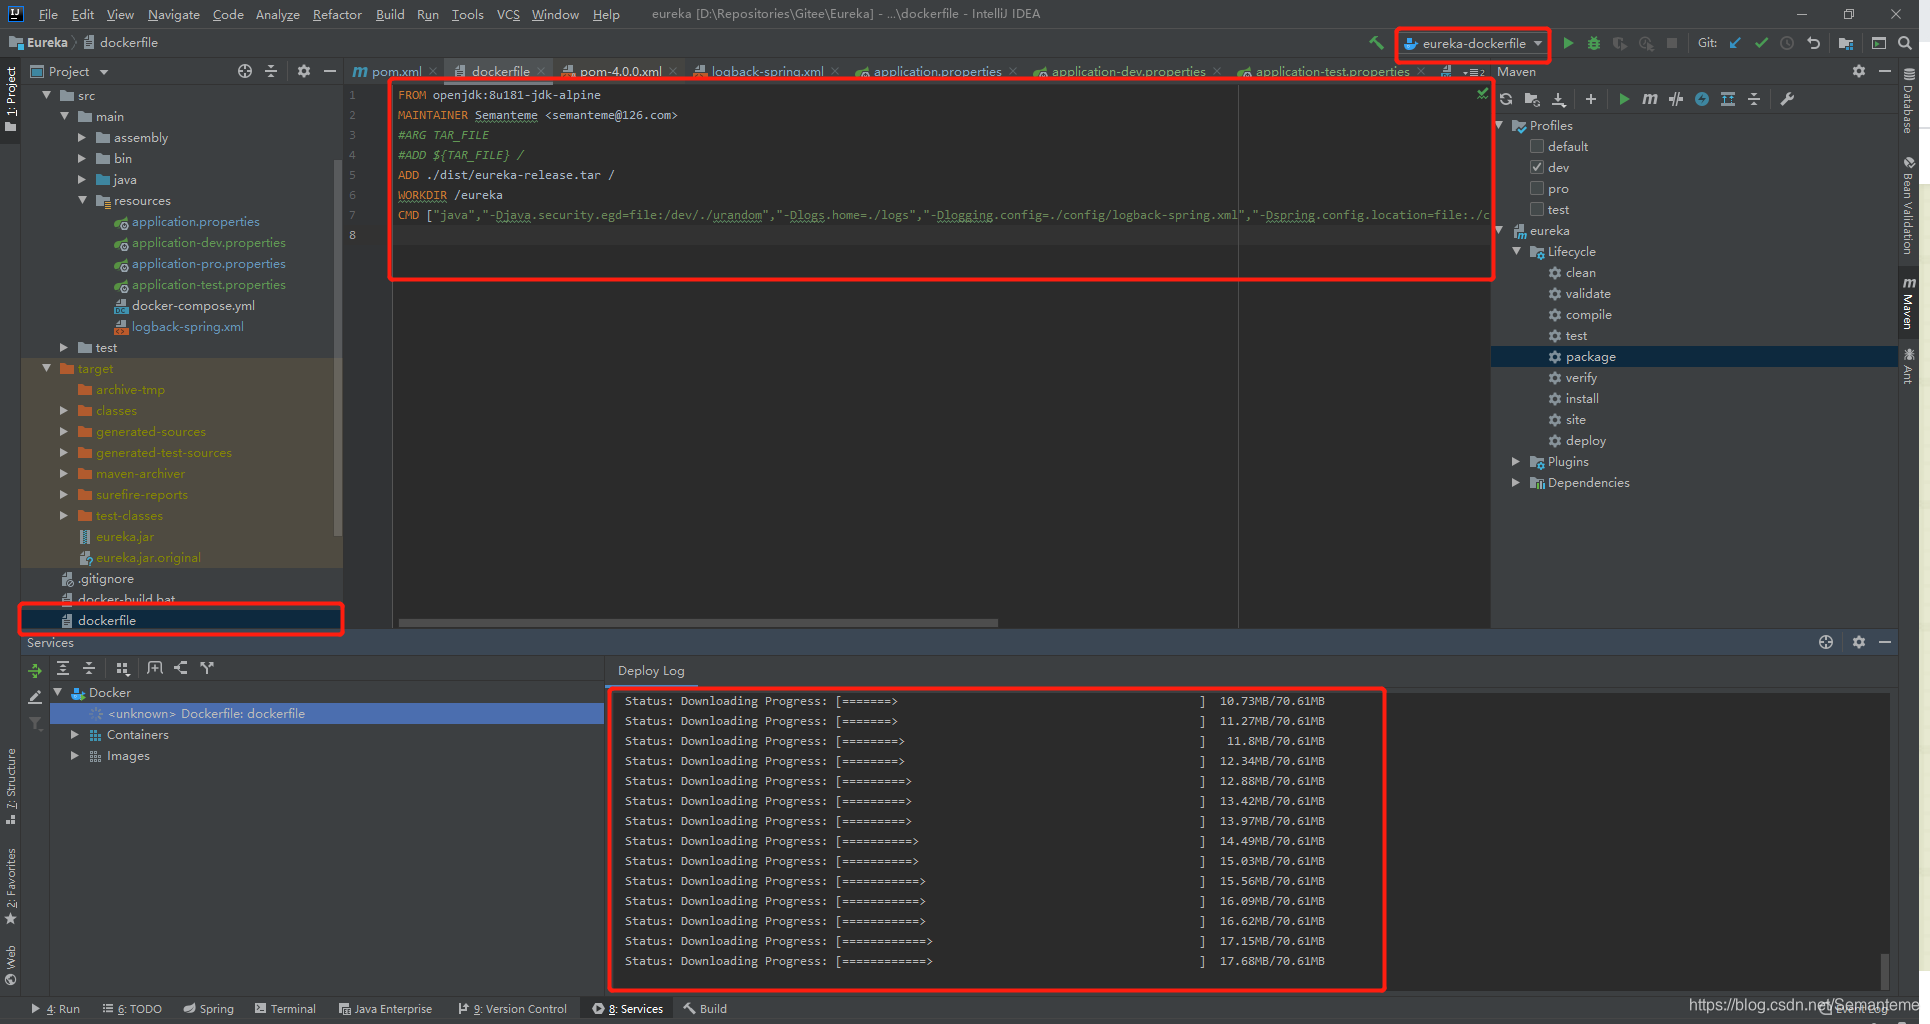Collapse all in Services toolbar
The height and width of the screenshot is (1024, 1930).
point(89,668)
